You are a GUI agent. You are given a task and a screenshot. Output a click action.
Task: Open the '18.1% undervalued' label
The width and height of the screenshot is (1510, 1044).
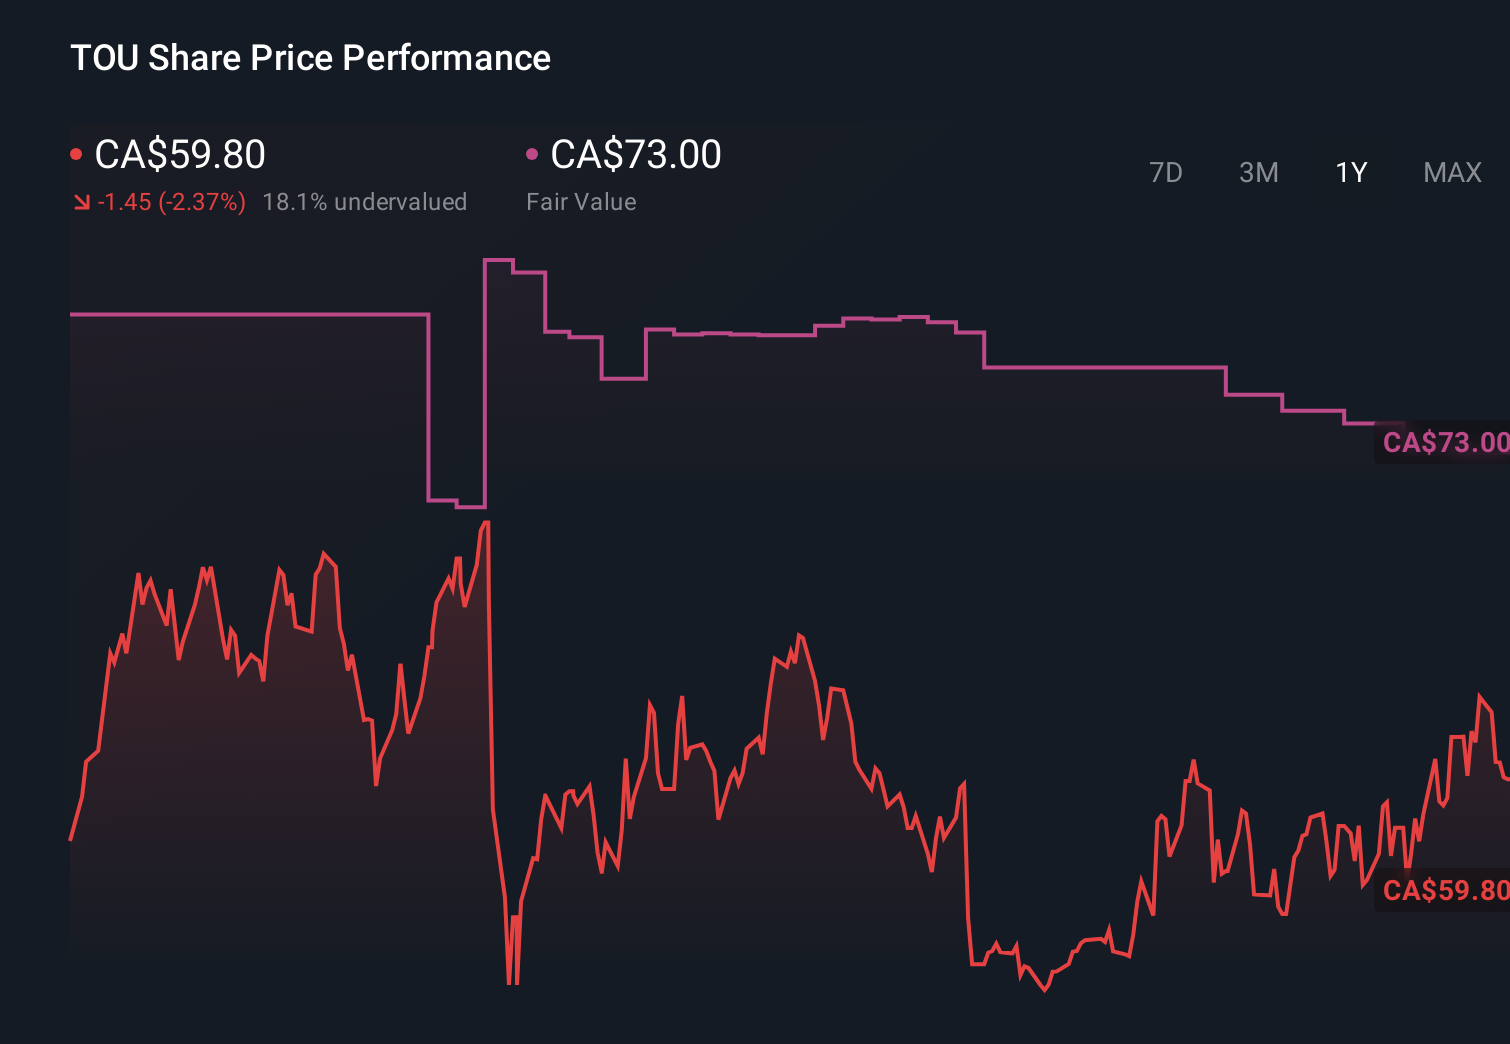(365, 201)
